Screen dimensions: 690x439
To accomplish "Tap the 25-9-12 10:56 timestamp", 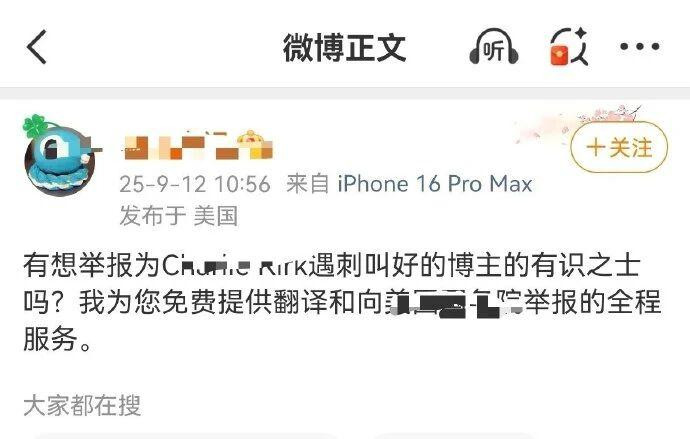I will (195, 184).
